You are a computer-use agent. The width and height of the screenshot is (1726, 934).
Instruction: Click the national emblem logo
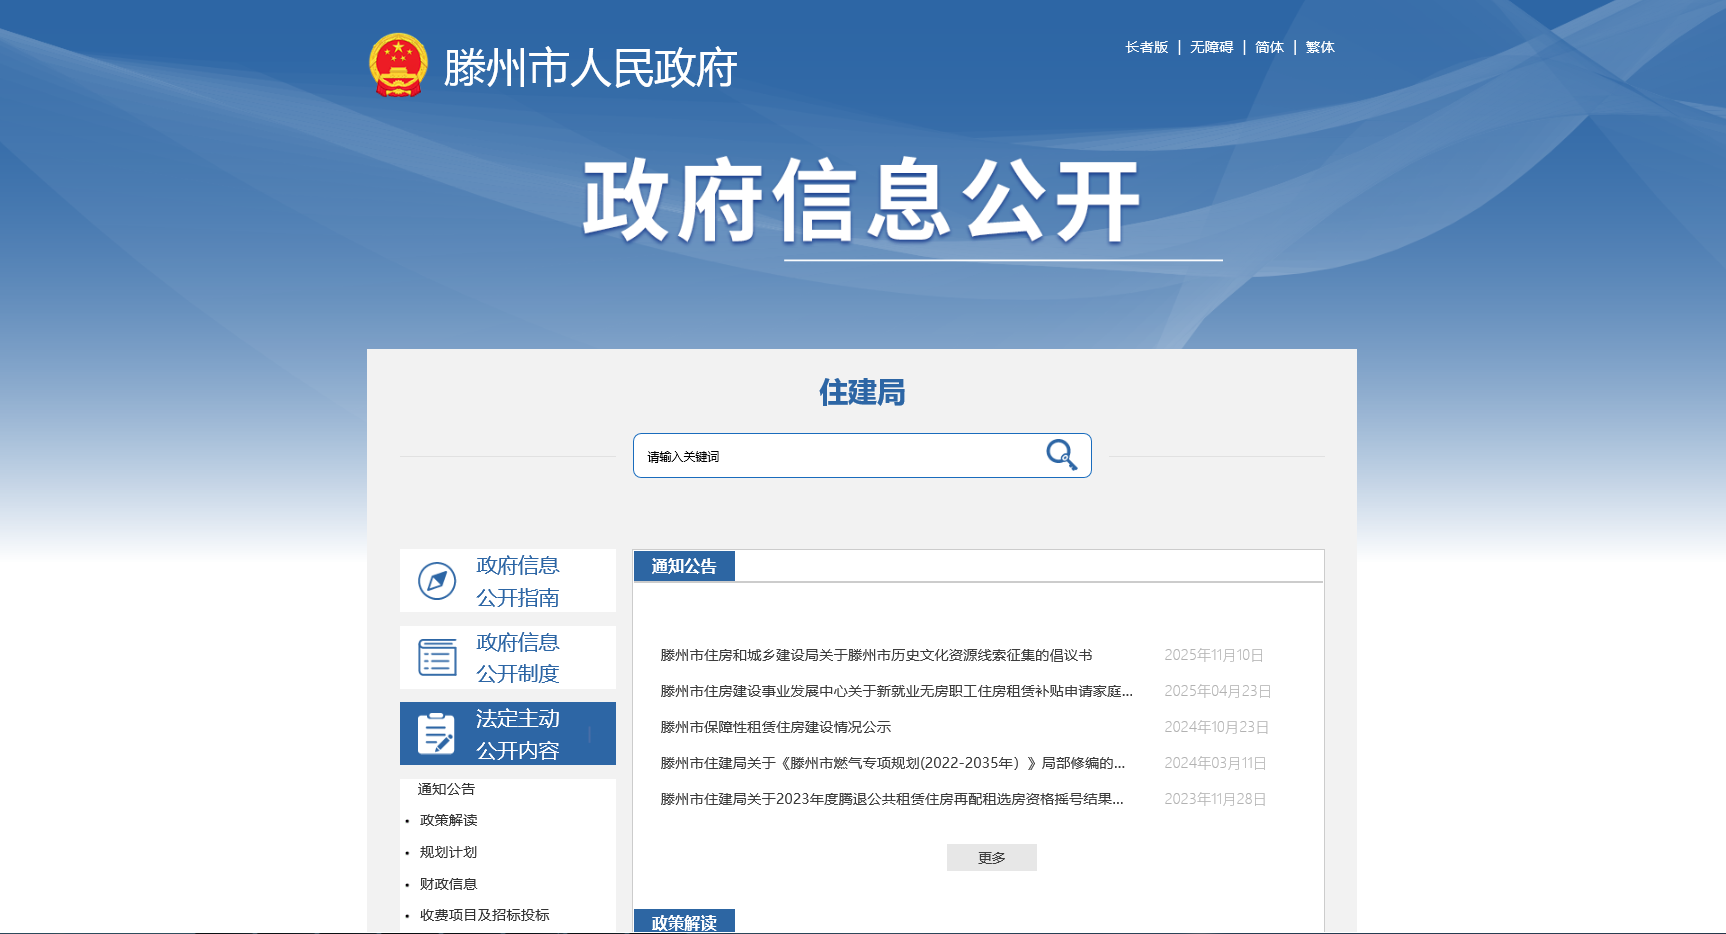click(x=398, y=65)
